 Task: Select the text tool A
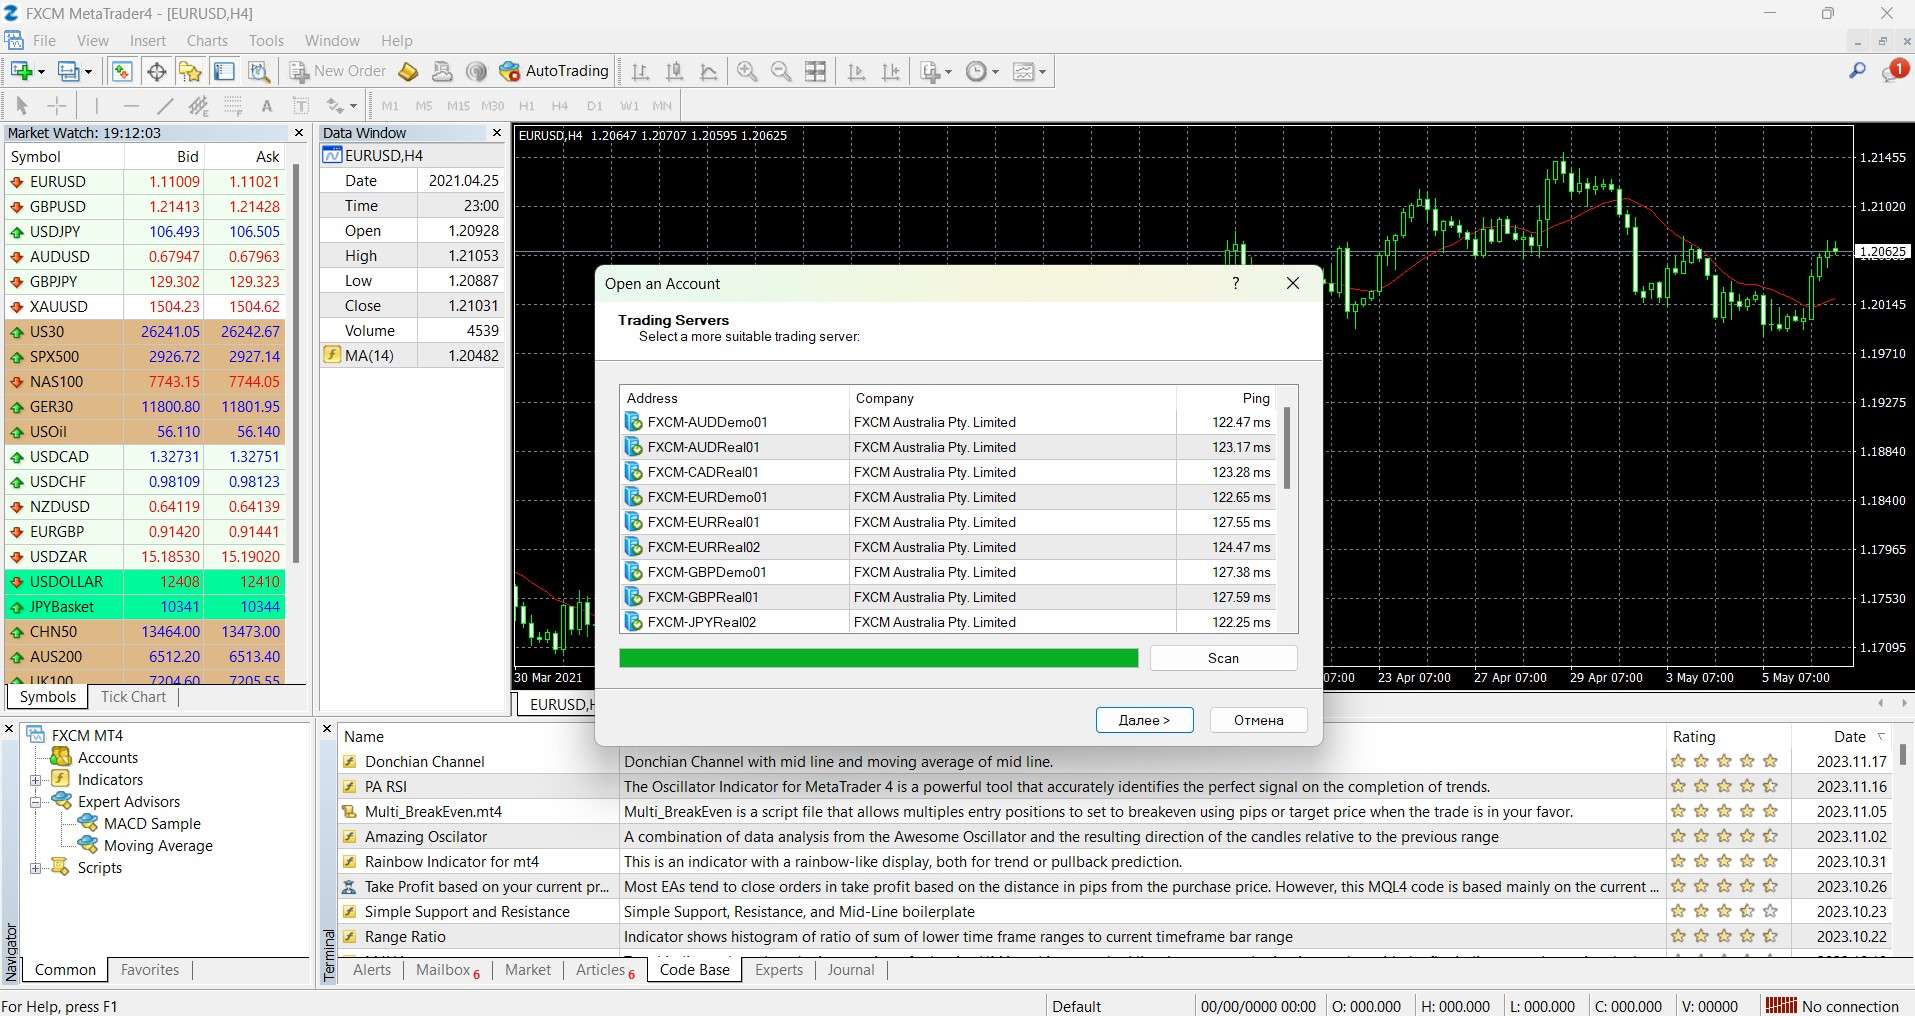(267, 106)
